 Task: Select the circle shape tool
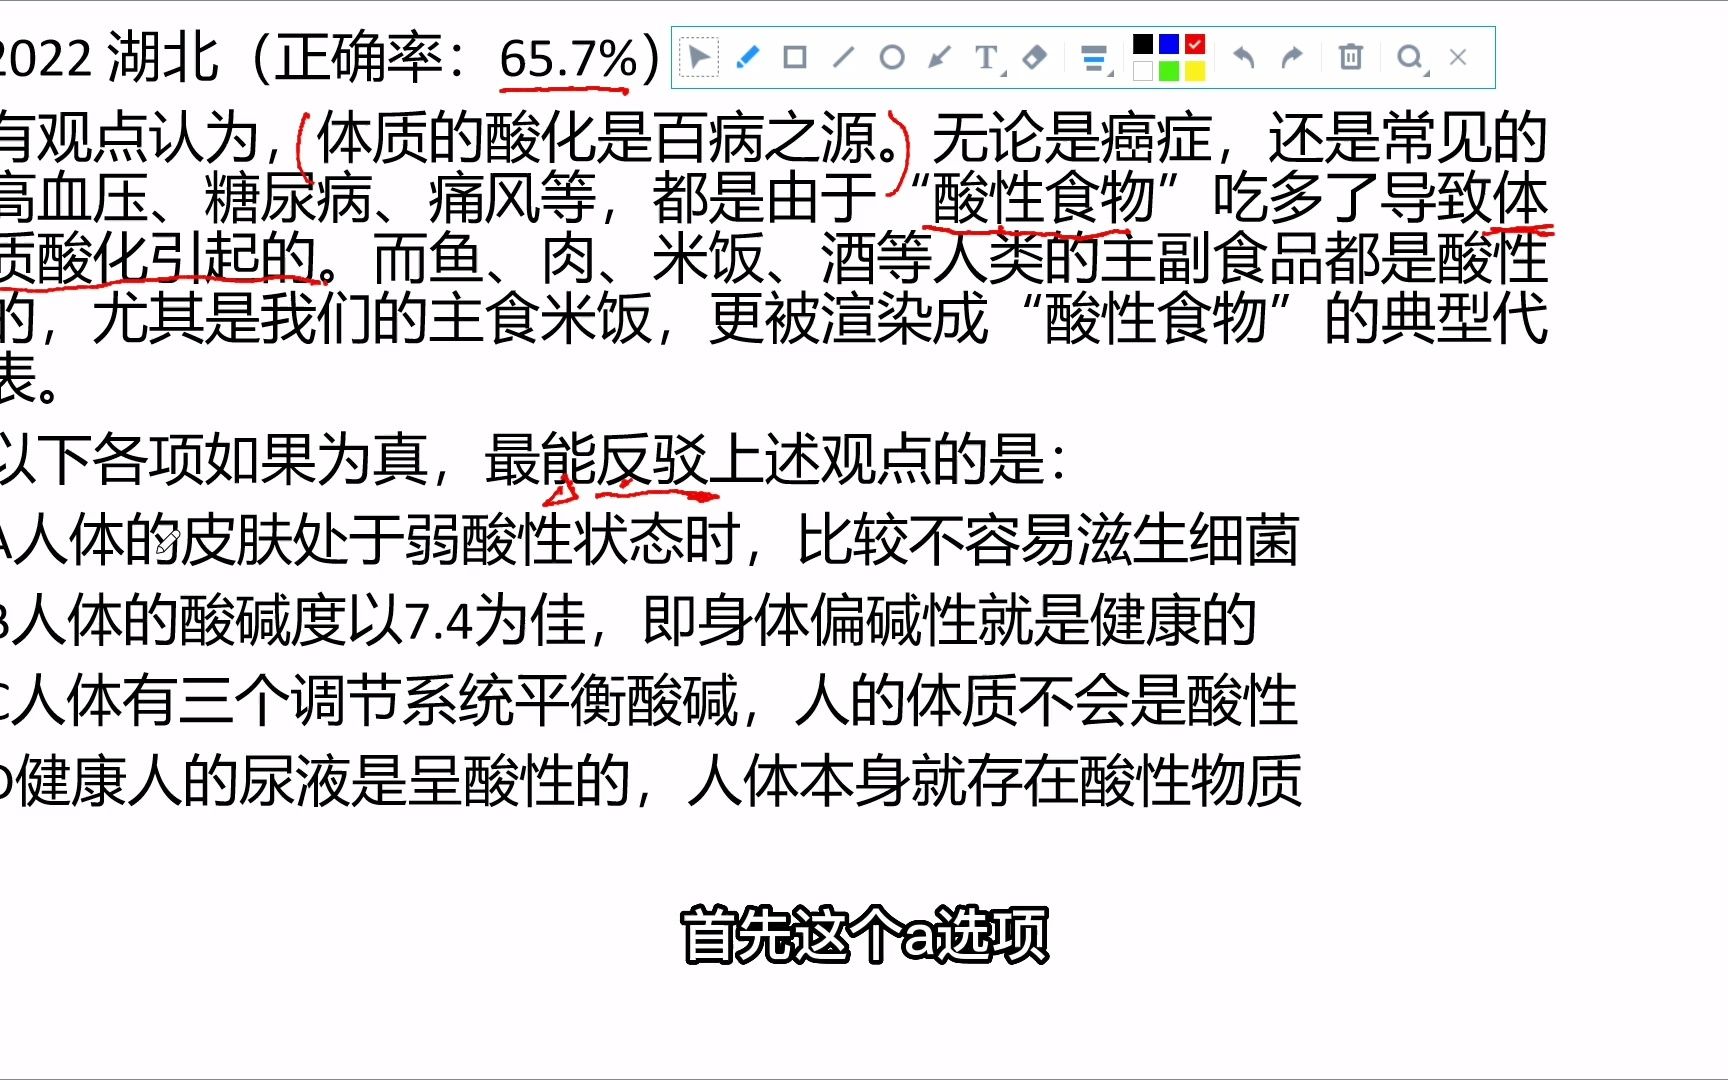point(892,57)
